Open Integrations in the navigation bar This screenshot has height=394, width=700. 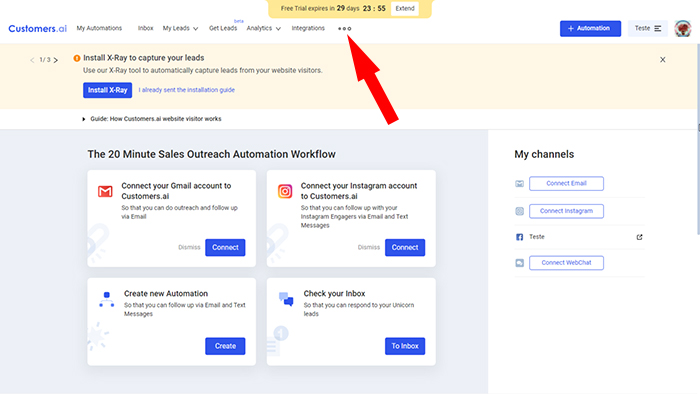click(308, 28)
